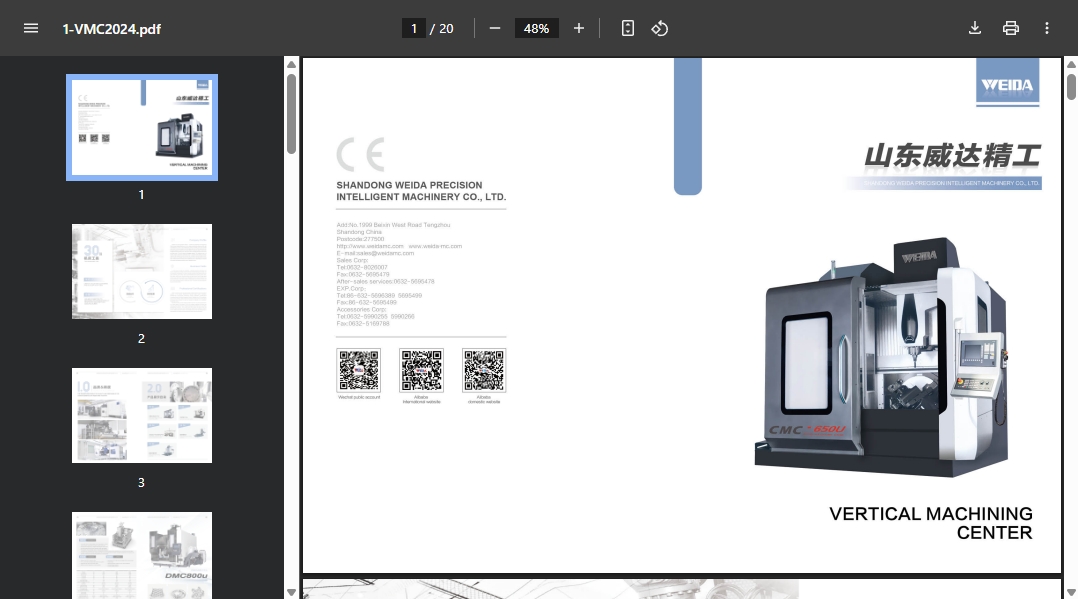Jump to page 3 thumbnail
The width and height of the screenshot is (1078, 599).
point(142,415)
